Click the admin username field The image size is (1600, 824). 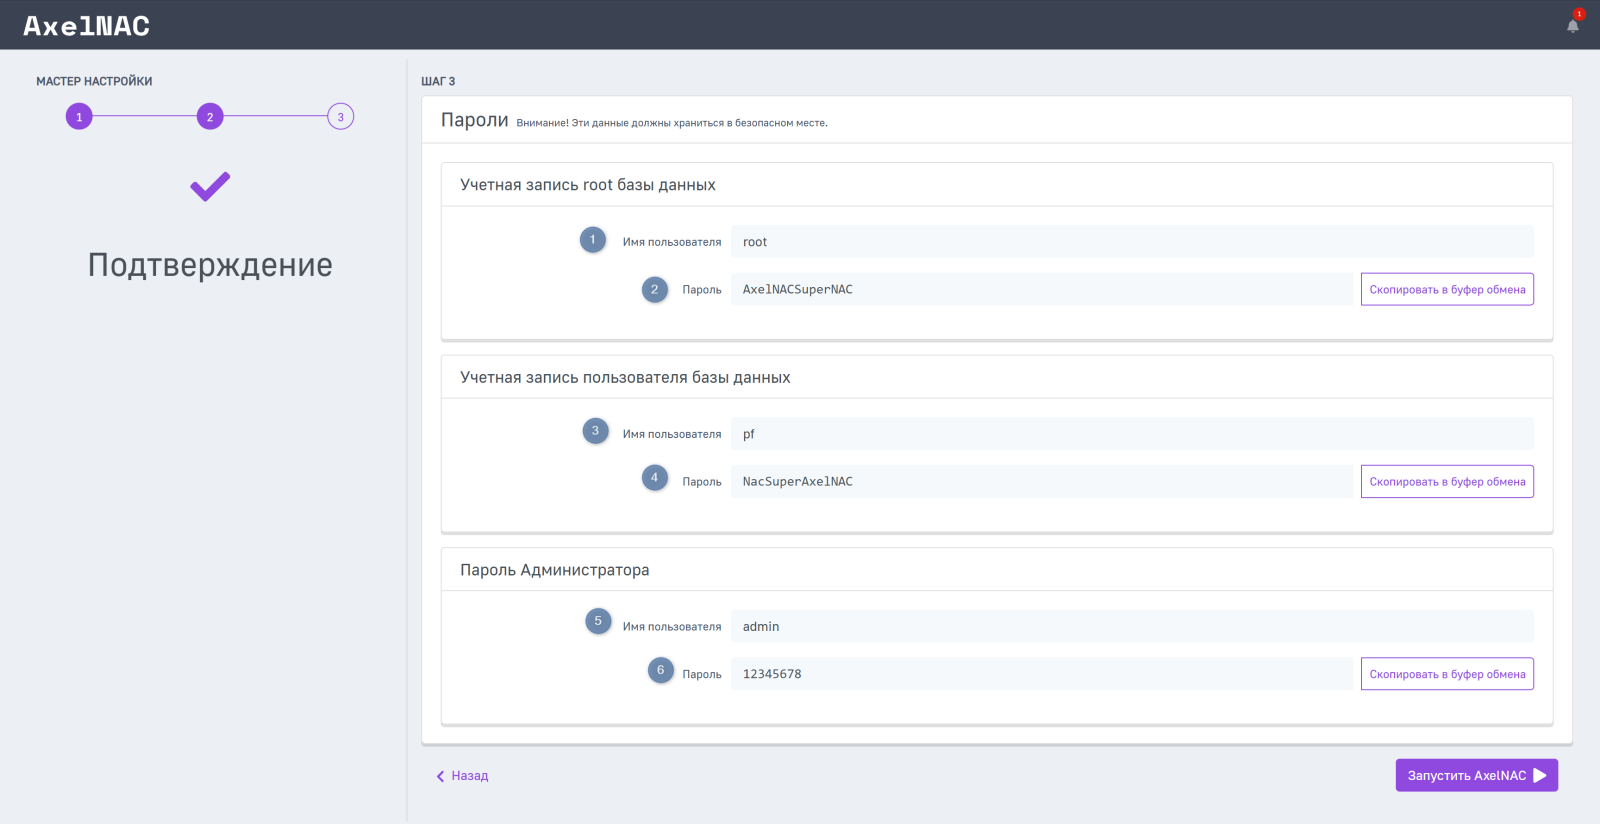pyautogui.click(x=1131, y=627)
